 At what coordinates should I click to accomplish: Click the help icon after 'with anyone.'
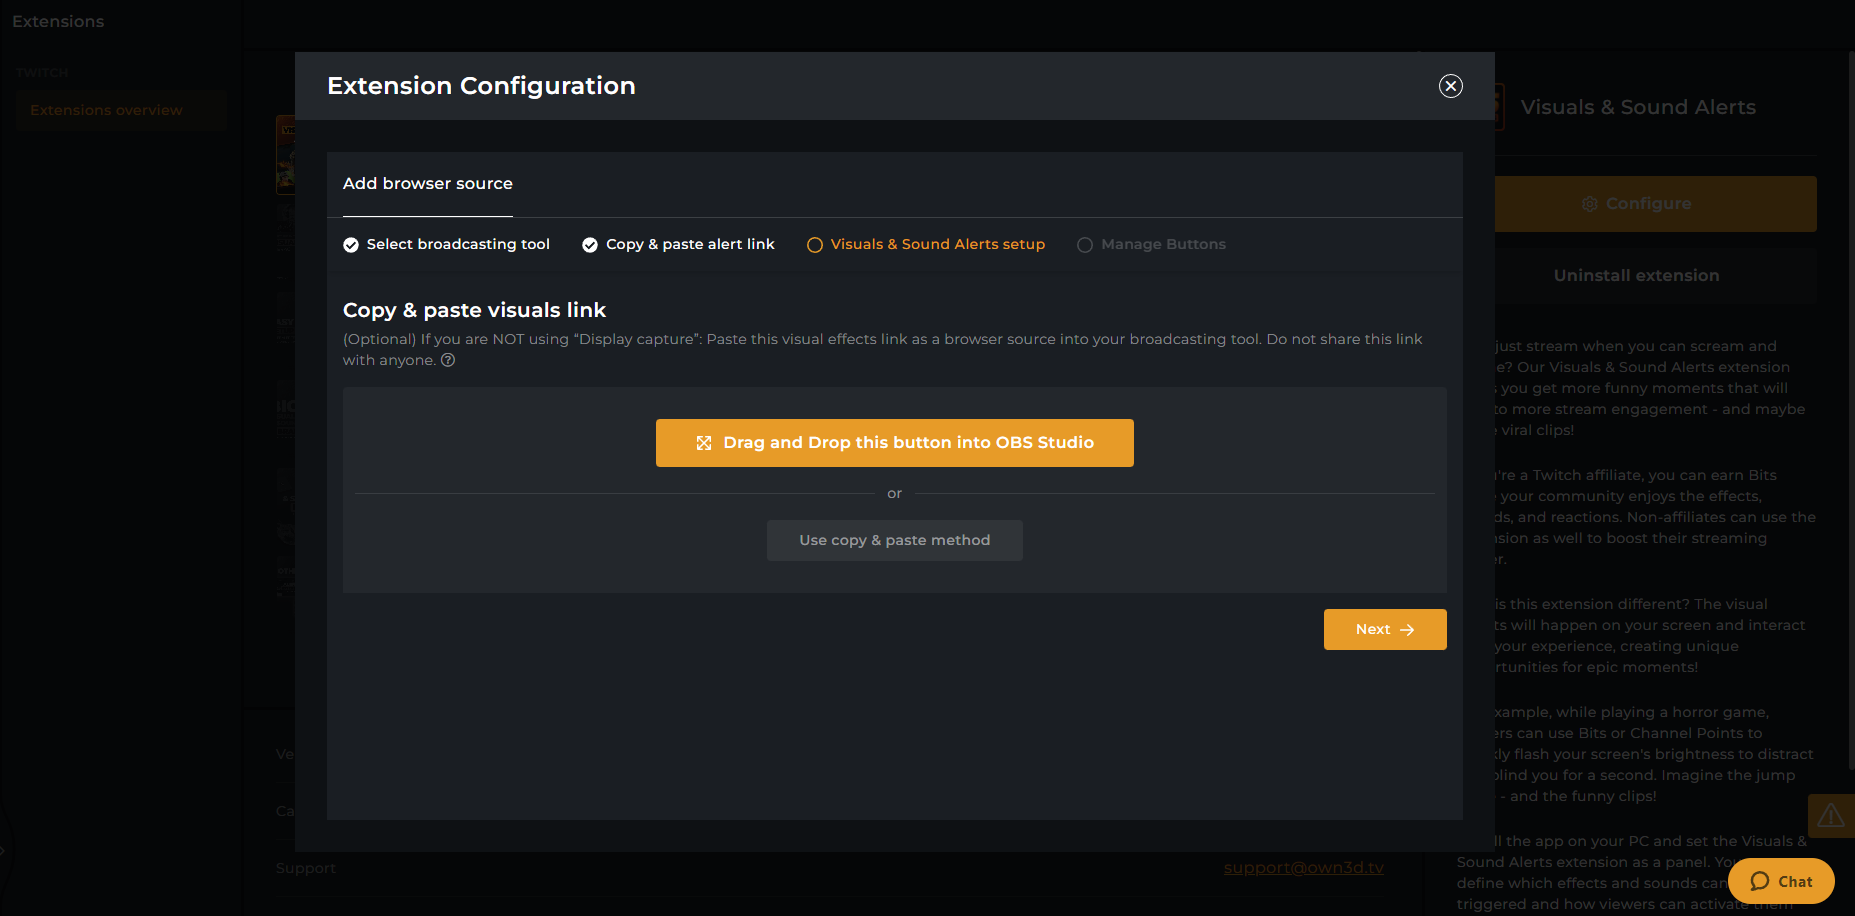pos(448,360)
